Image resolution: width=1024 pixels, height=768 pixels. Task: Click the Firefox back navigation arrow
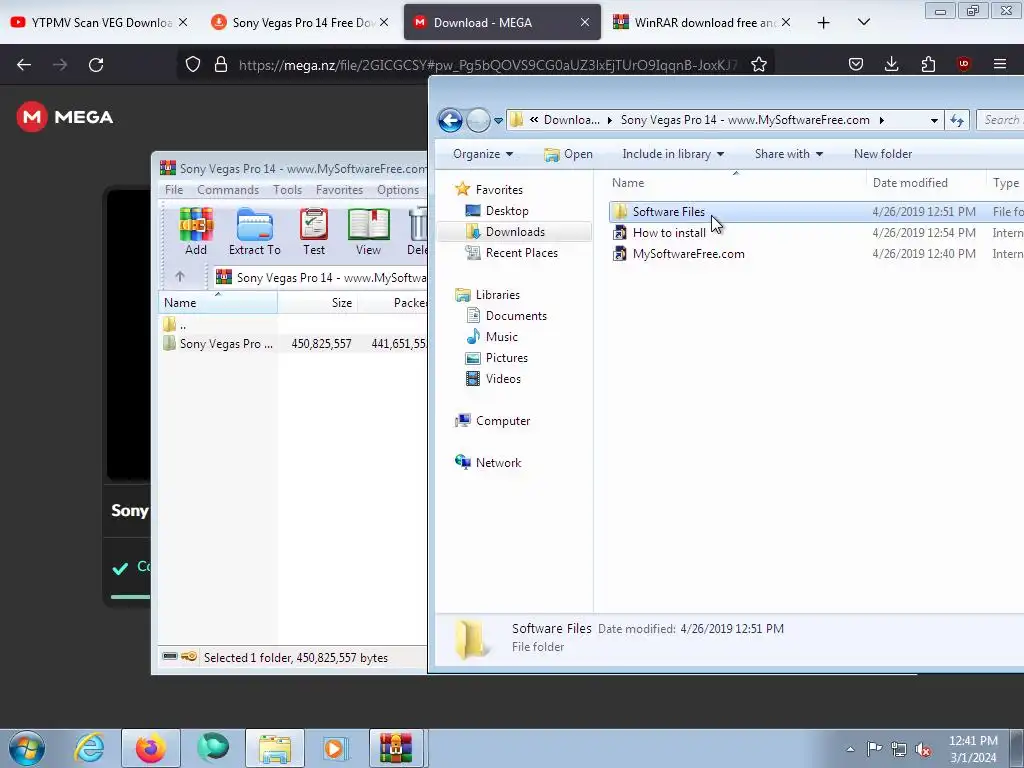[x=24, y=65]
